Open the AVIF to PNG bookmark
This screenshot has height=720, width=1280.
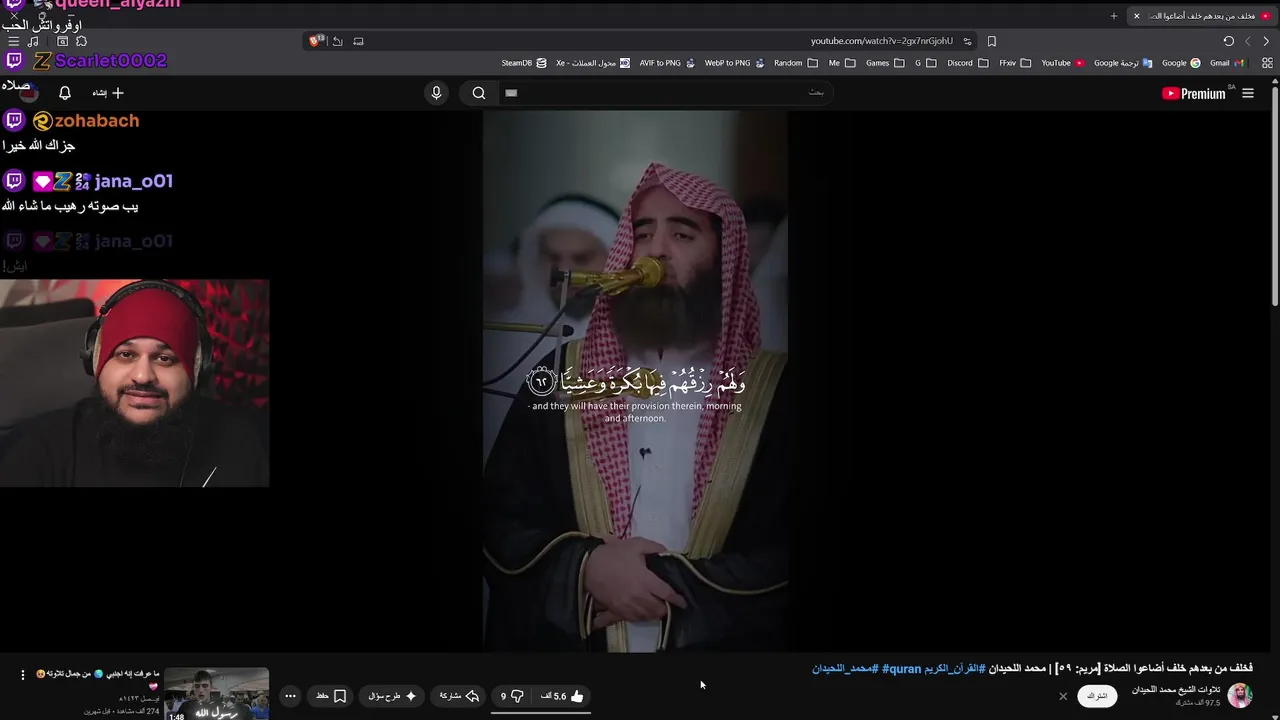667,63
